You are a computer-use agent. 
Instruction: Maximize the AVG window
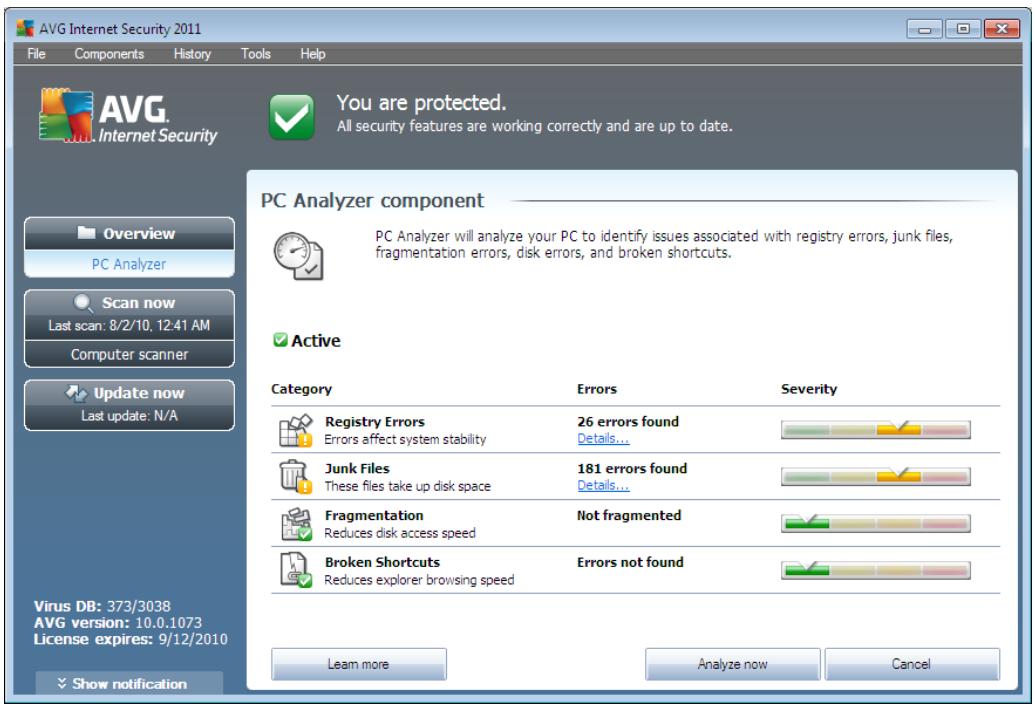point(963,29)
